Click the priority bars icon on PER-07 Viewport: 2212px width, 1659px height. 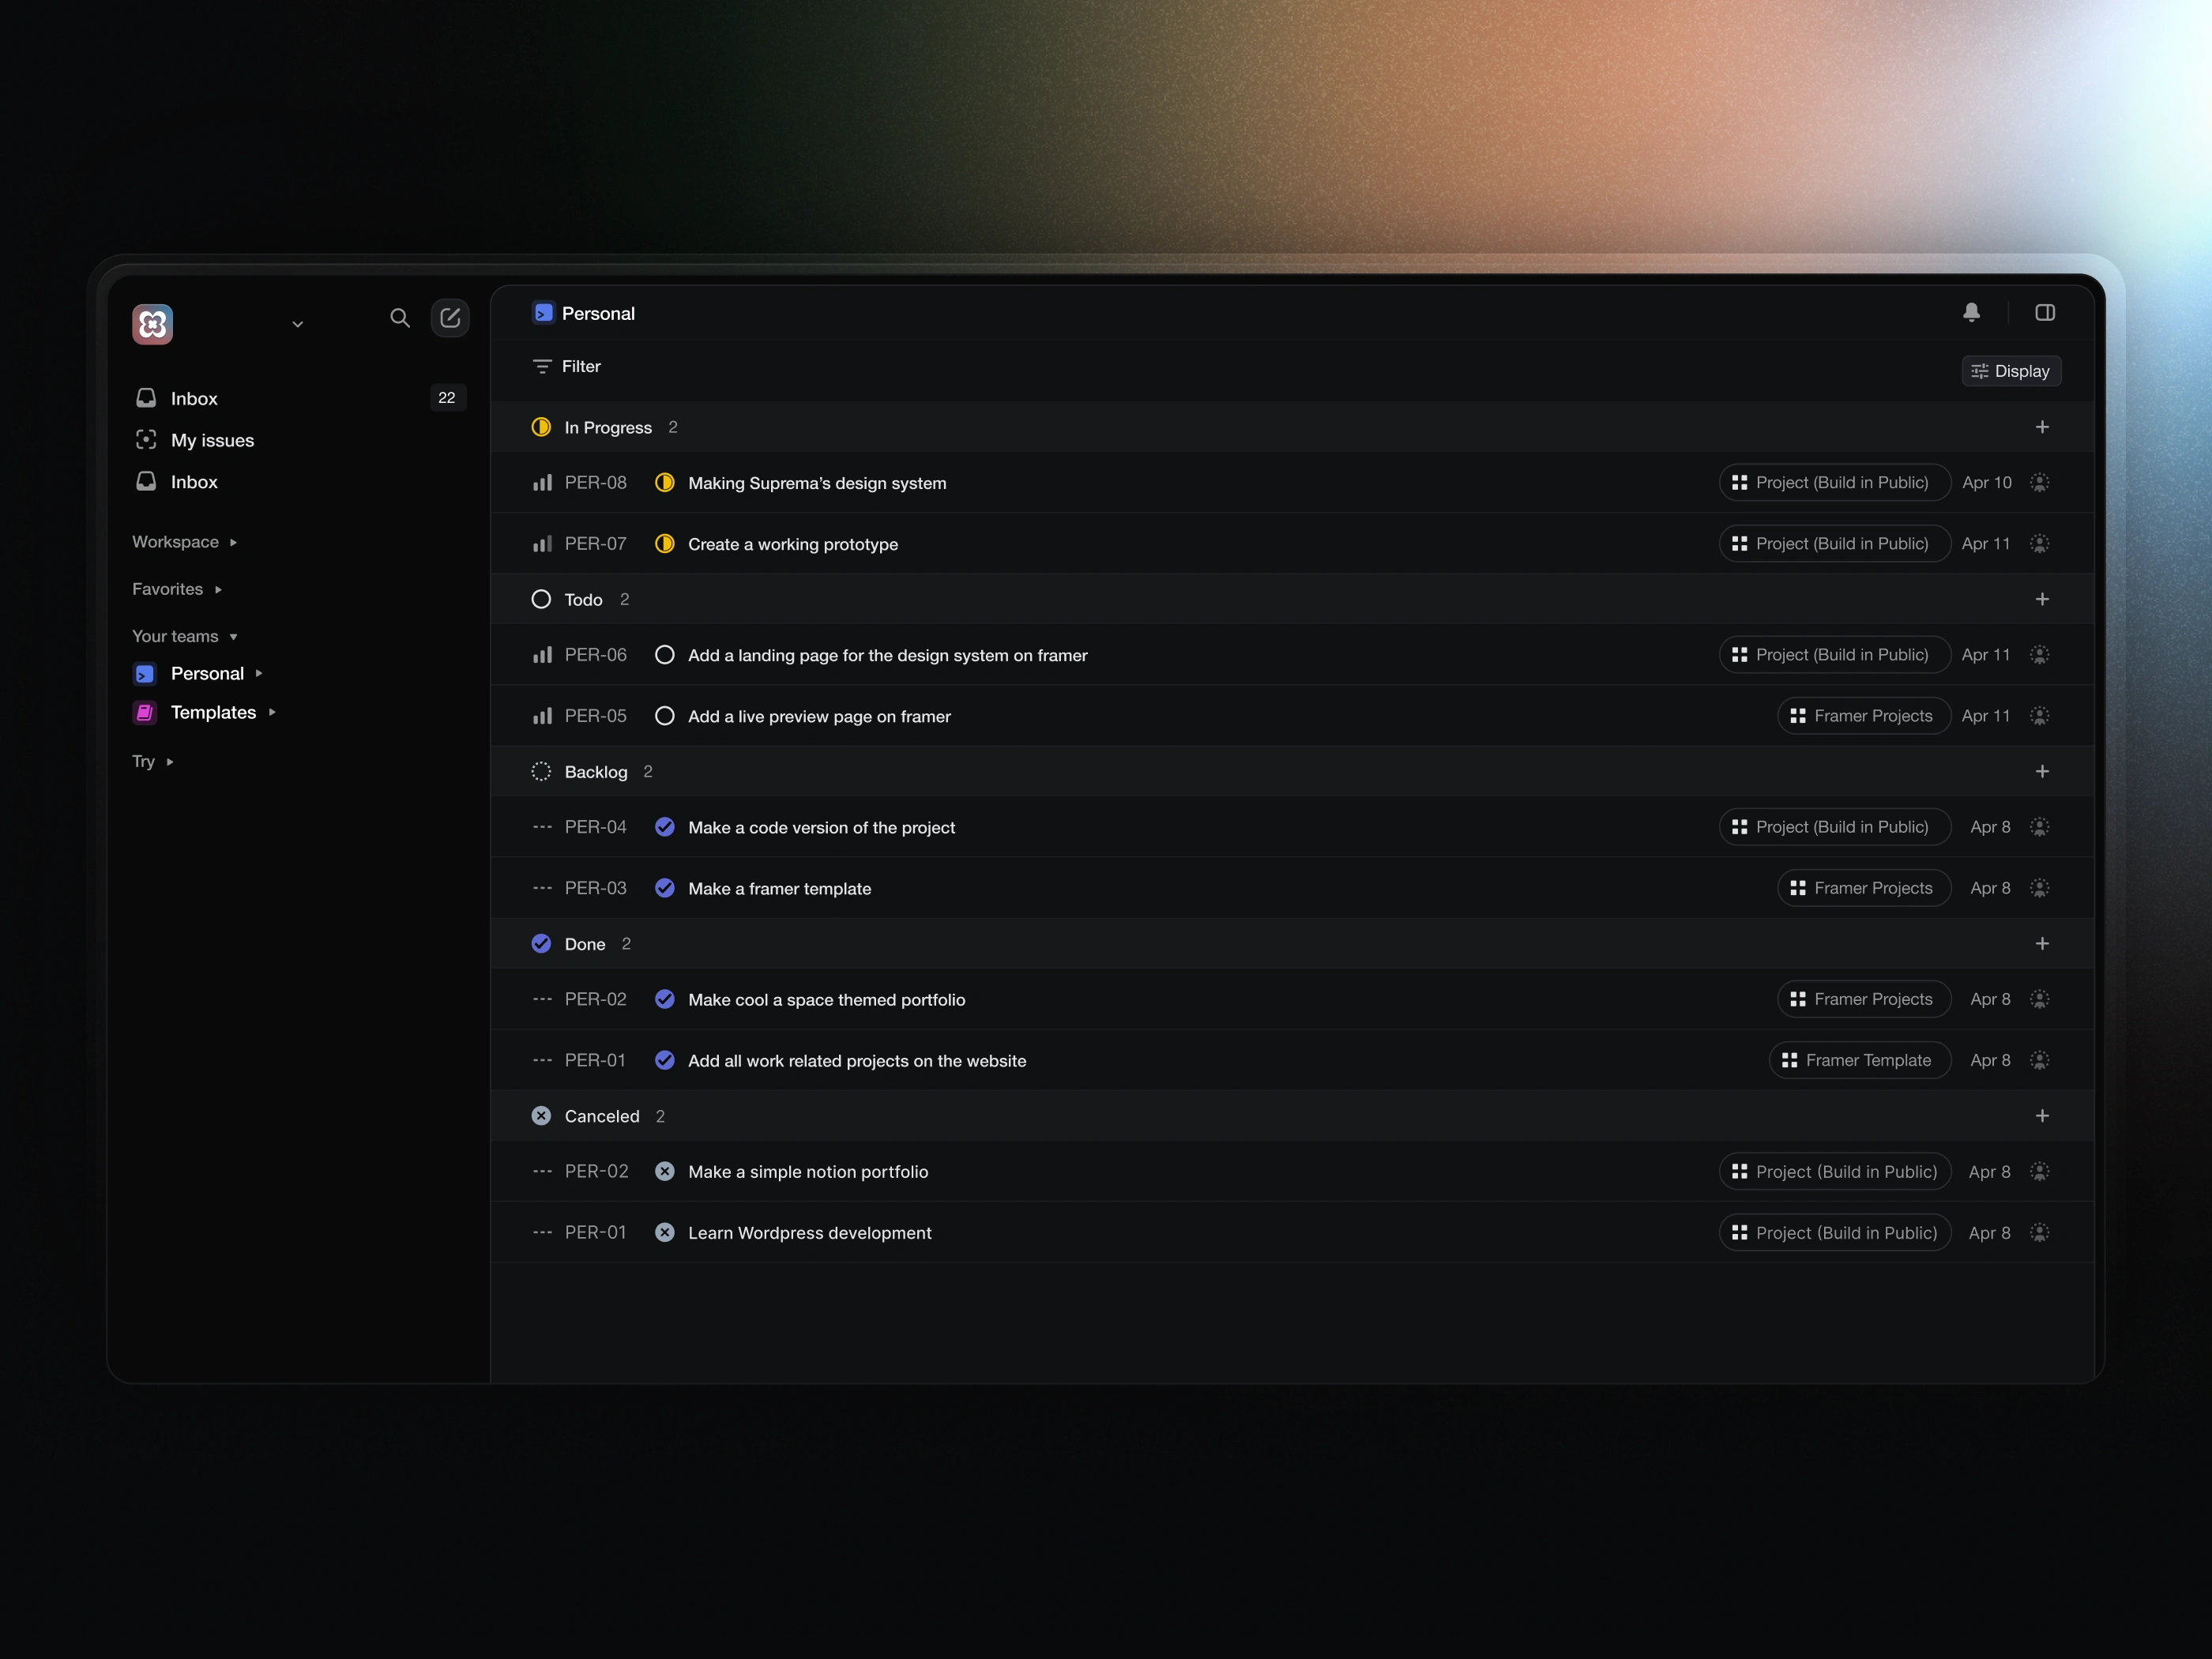tap(542, 544)
